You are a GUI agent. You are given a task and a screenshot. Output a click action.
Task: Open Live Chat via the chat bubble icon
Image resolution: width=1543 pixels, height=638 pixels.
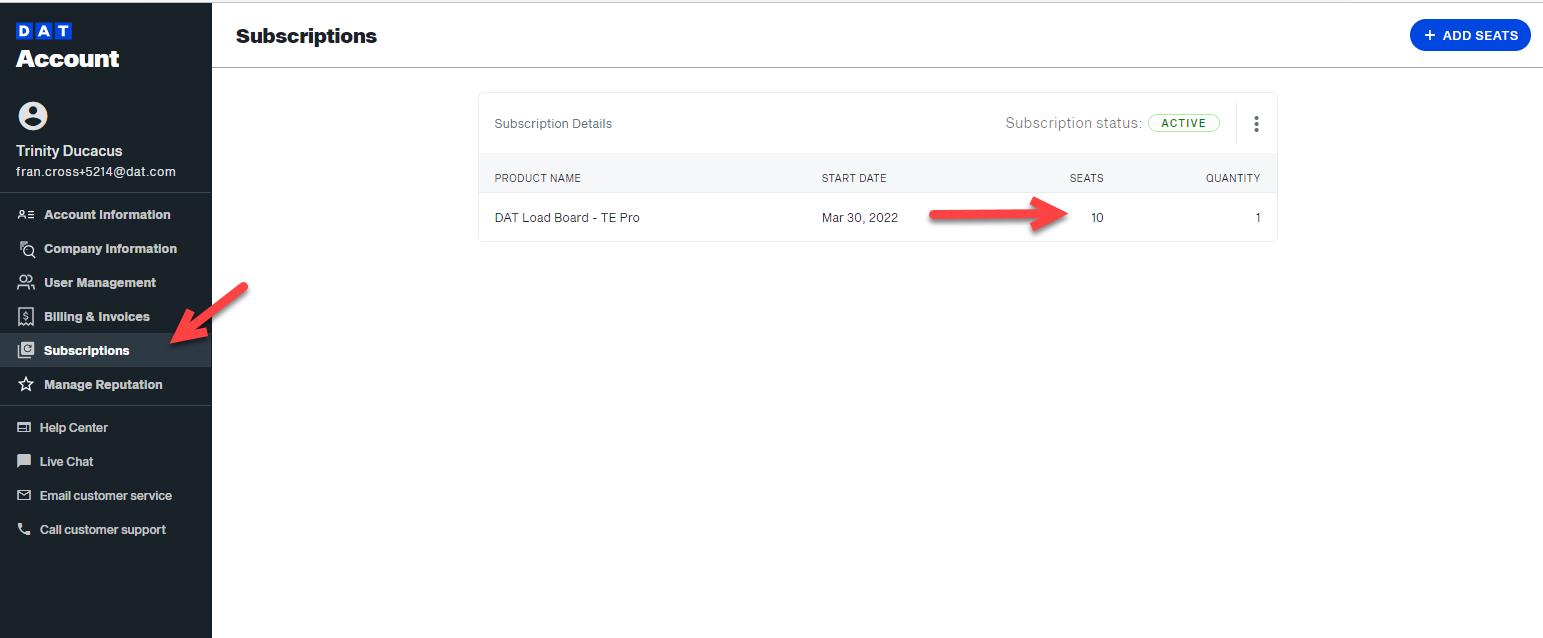(x=25, y=461)
